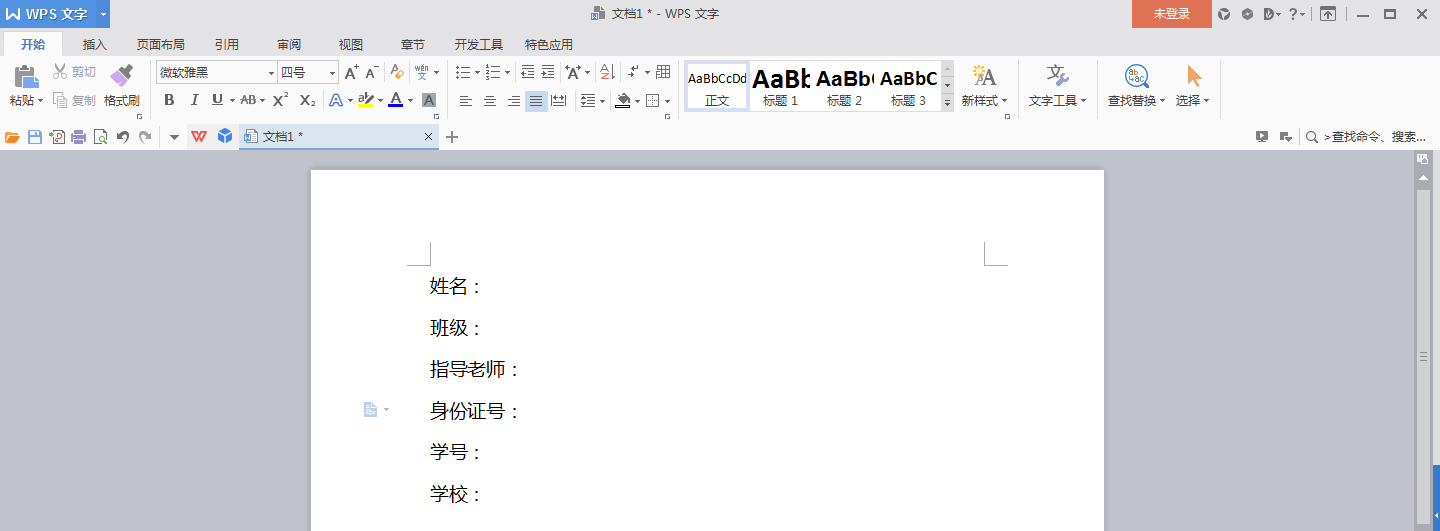Decrease font size with A- icon
Screen dimensions: 1440x531
(x=371, y=72)
